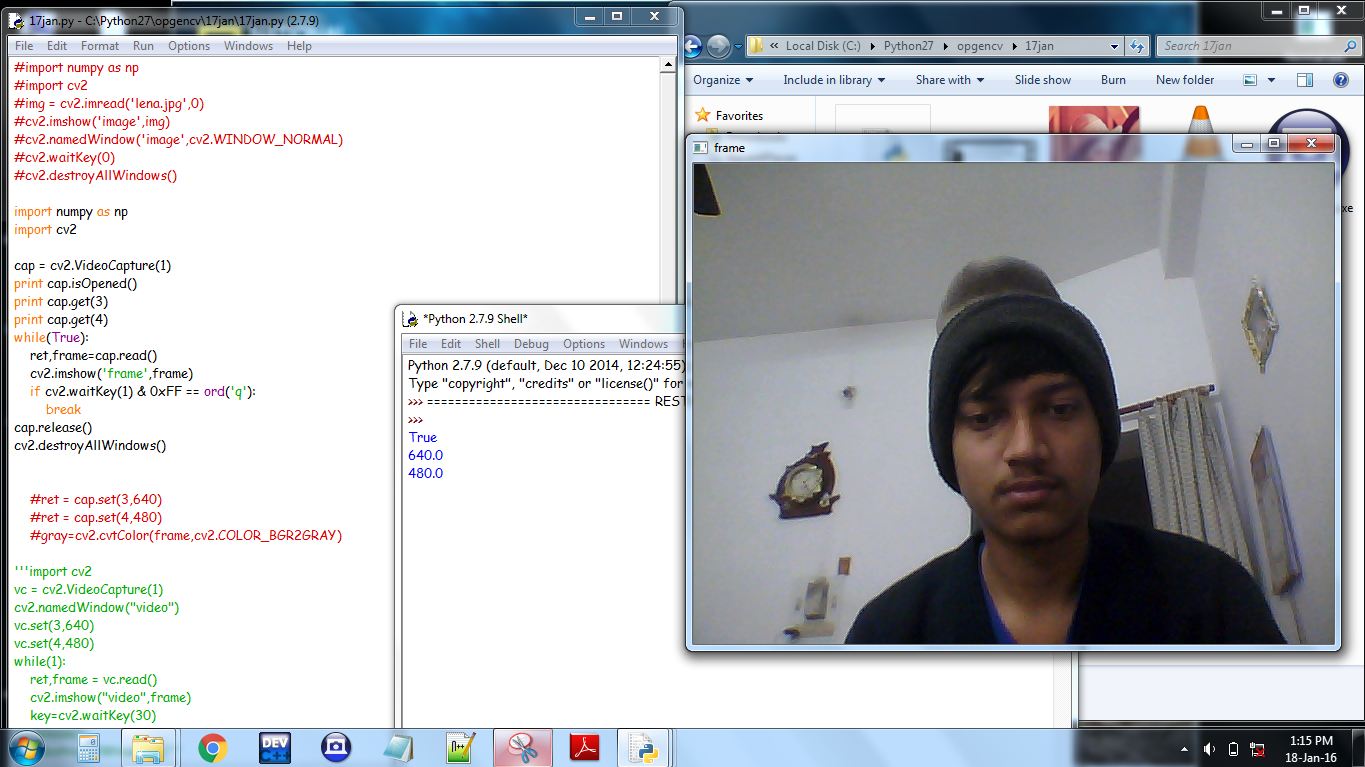Open the Debug menu in Python Shell

[x=531, y=343]
